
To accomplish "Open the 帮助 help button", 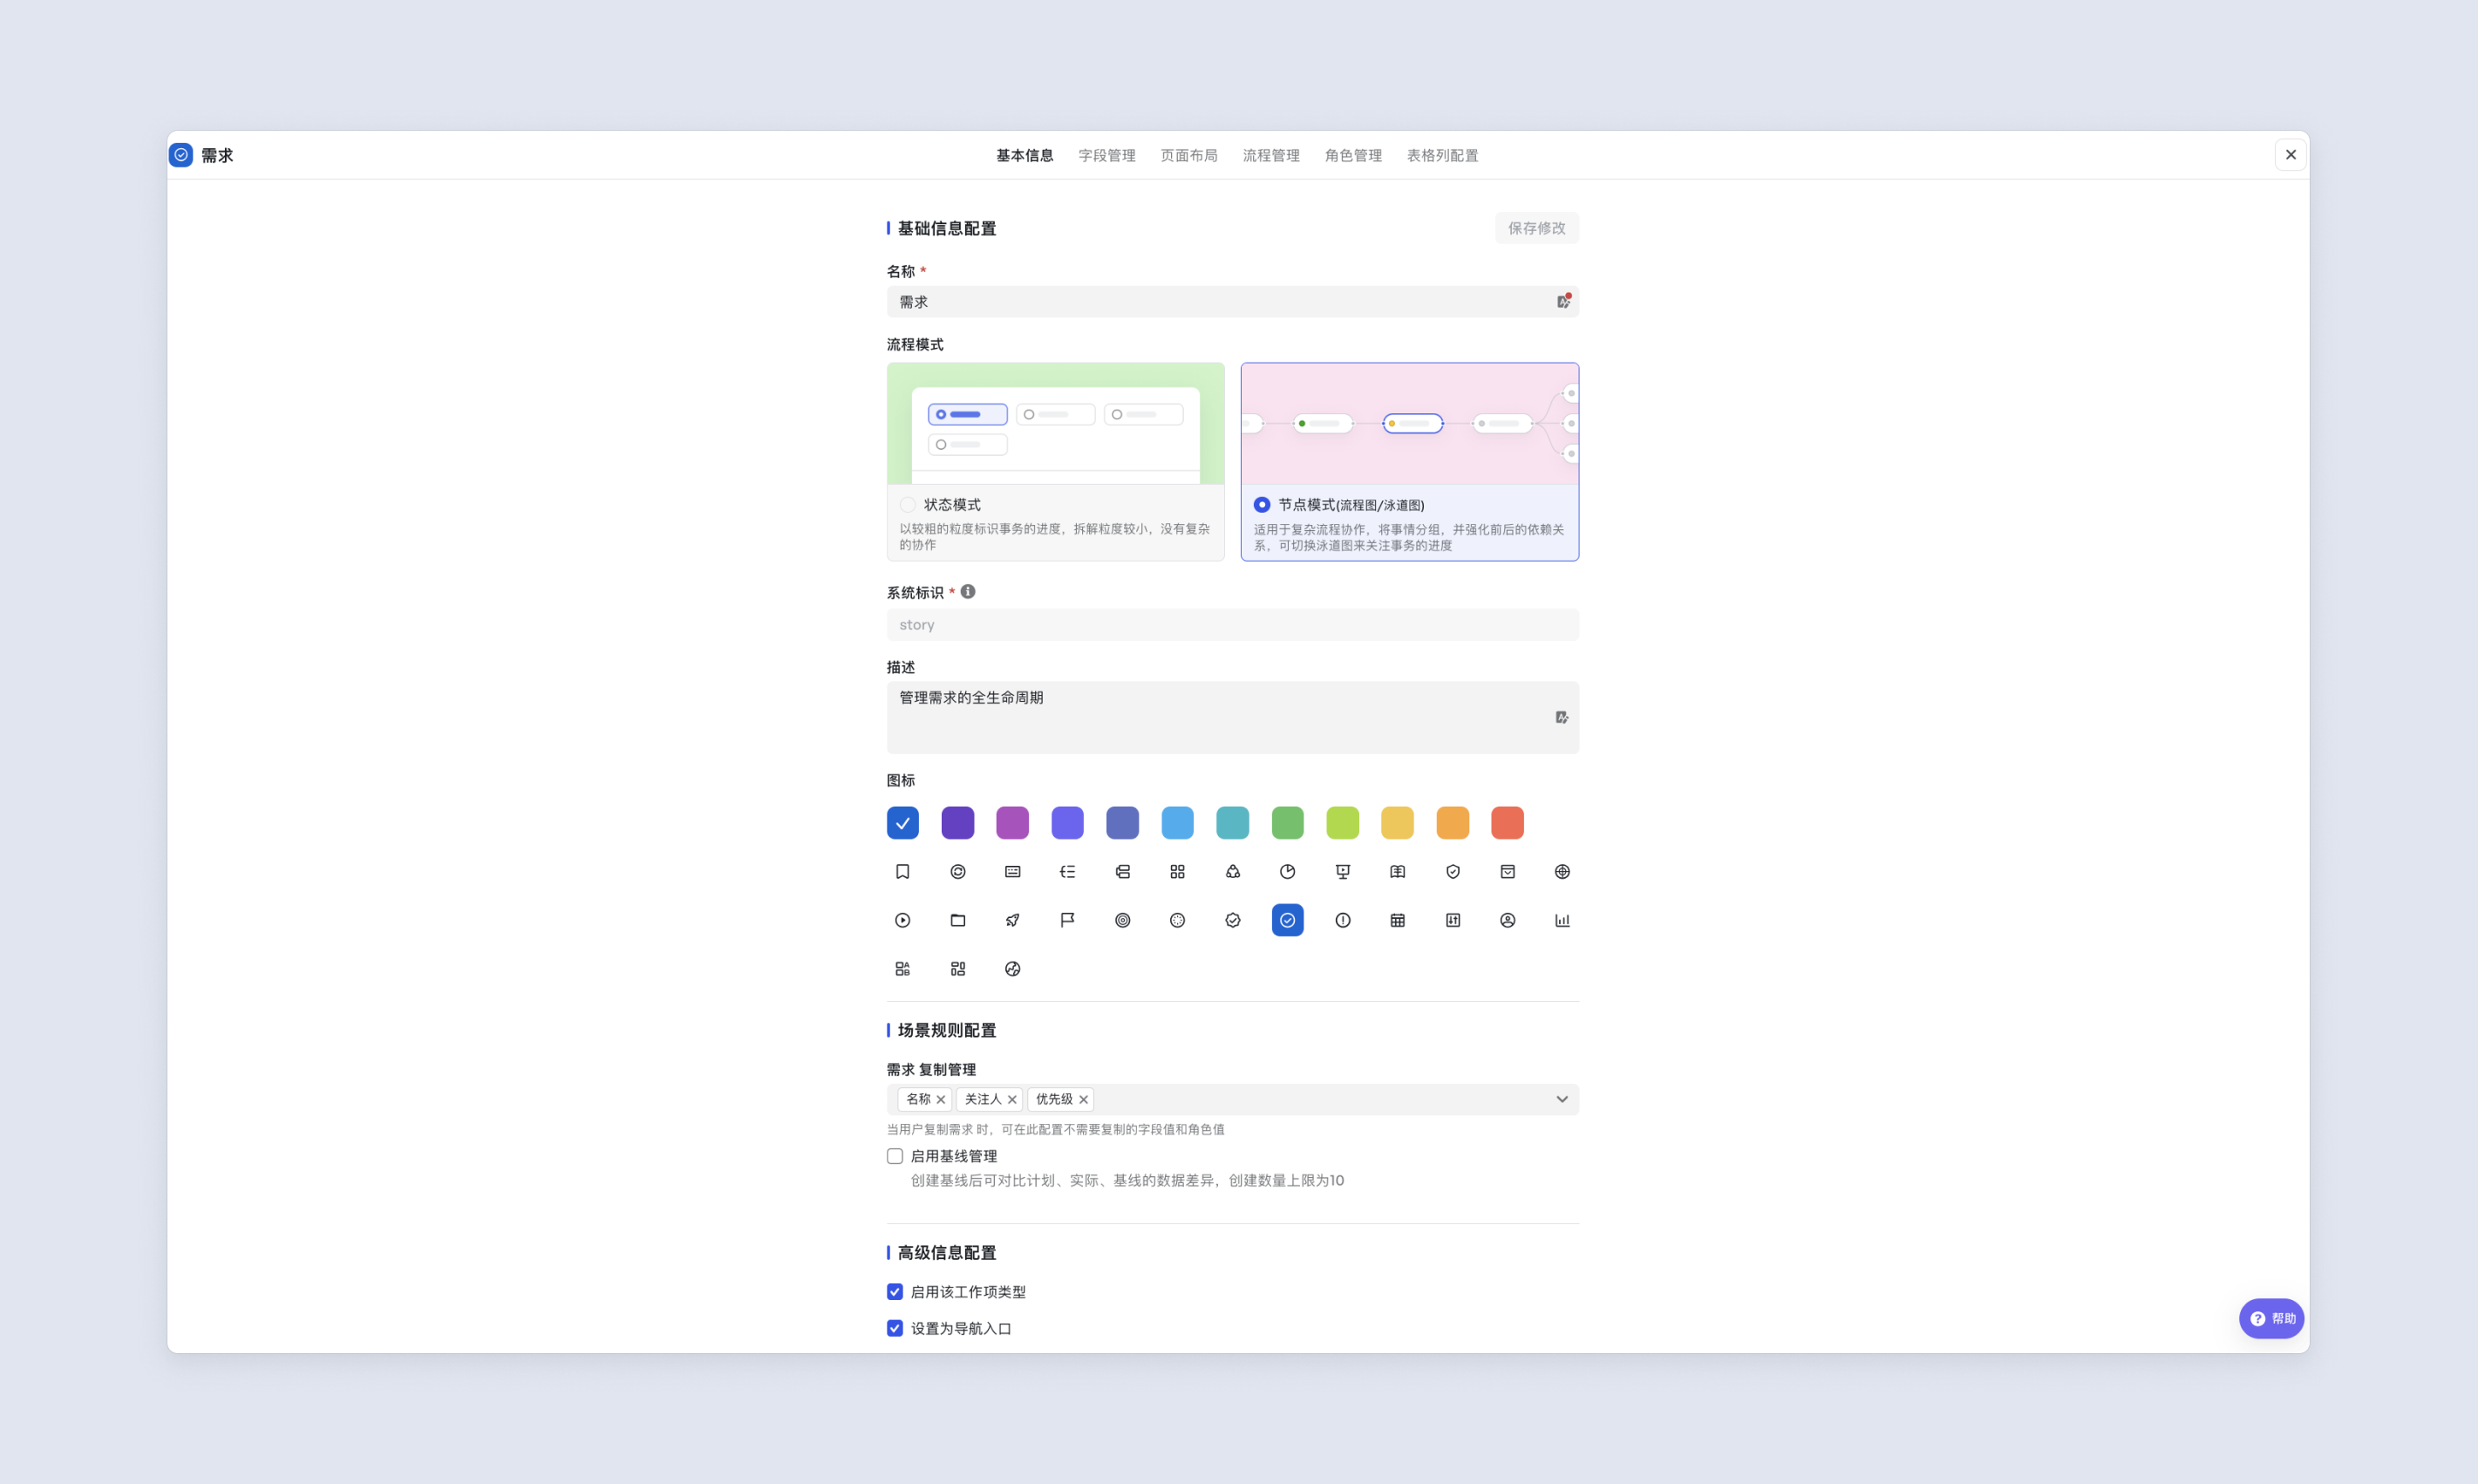I will [2271, 1318].
